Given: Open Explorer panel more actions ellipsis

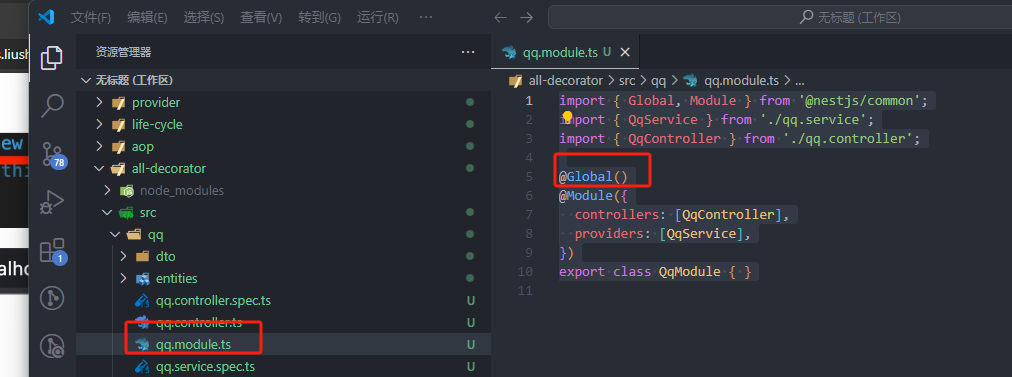Looking at the screenshot, I should pos(468,52).
